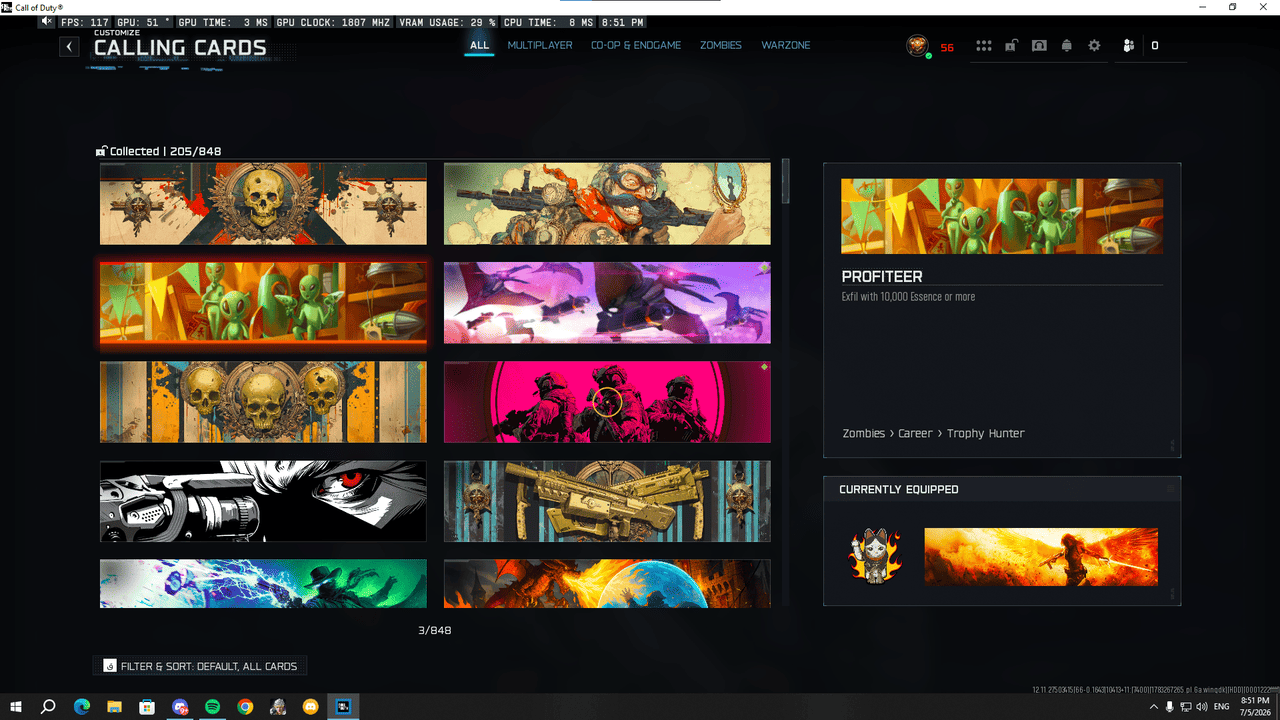Switch to the CO-OP & ENDGAME tab

(x=636, y=45)
